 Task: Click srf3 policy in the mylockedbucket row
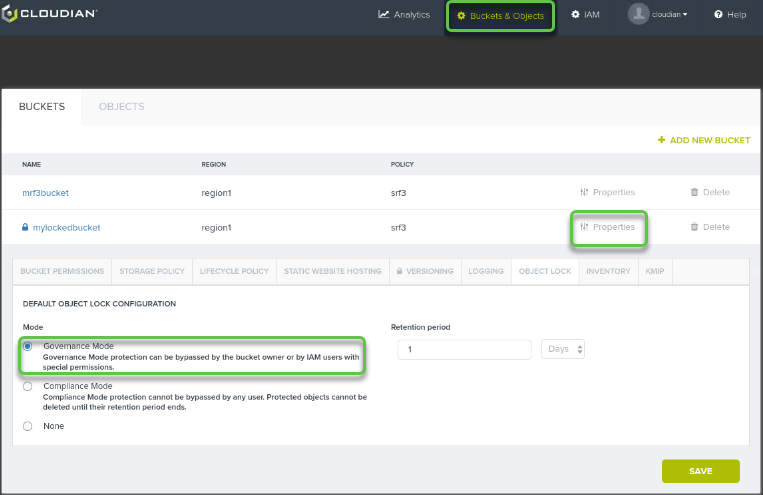[x=398, y=227]
